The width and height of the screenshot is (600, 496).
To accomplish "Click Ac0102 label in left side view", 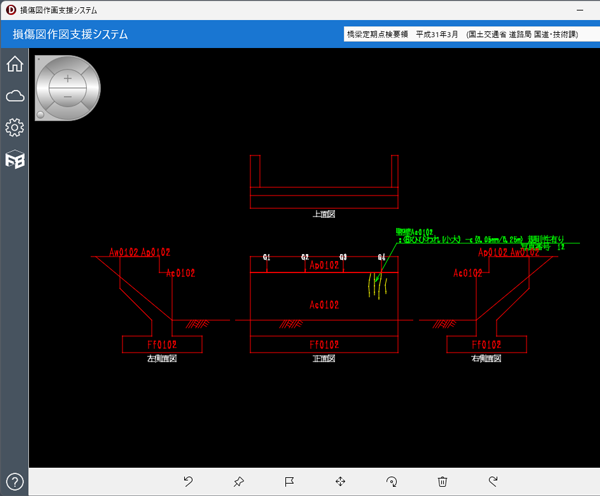I will point(181,273).
